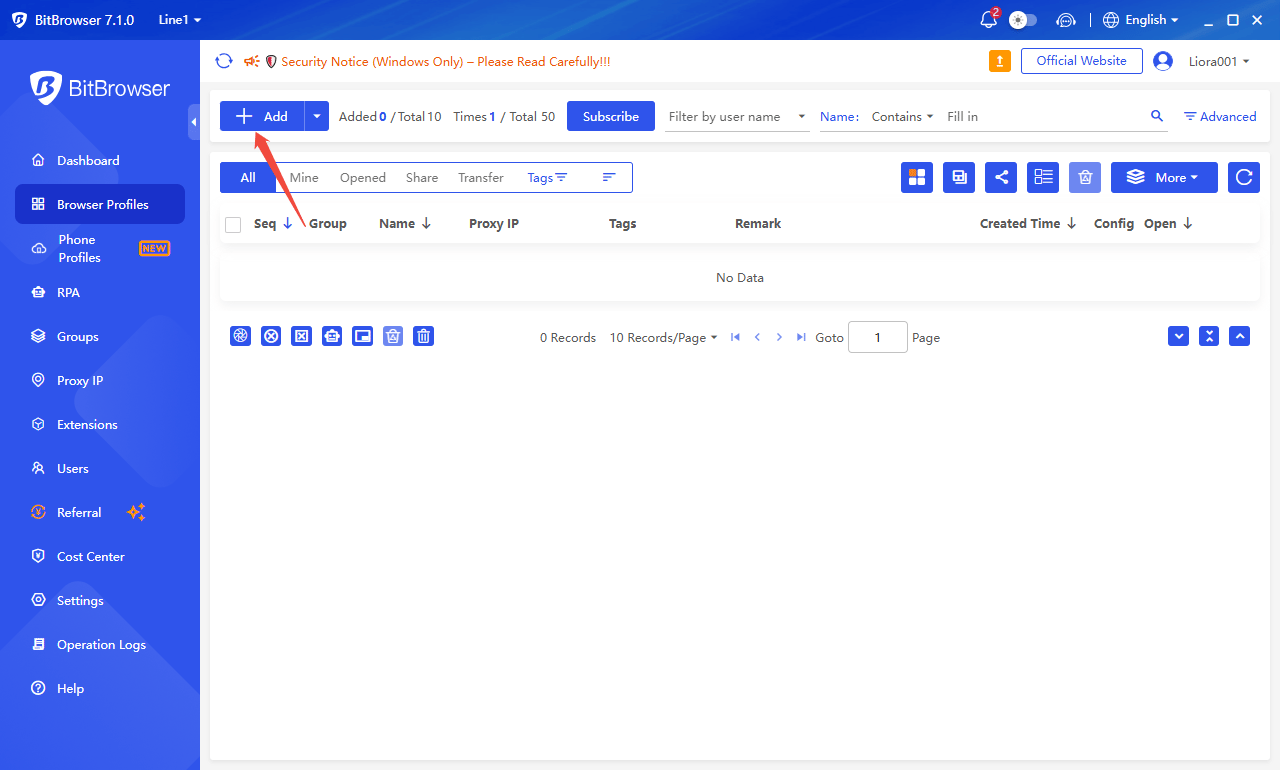Select the All tab
Image resolution: width=1280 pixels, height=770 pixels.
248,177
